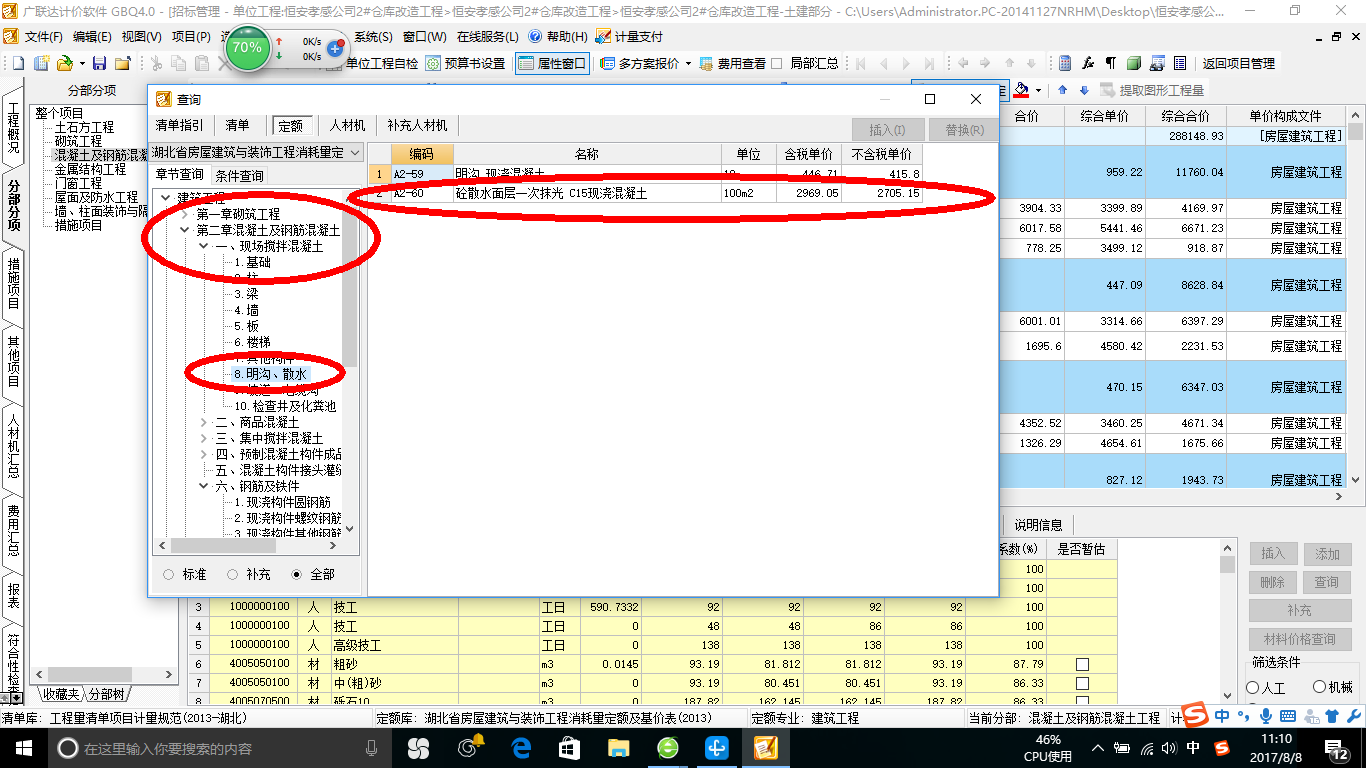Viewport: 1366px width, 768px height.
Task: Click 计量支付 in the menu bar
Action: click(629, 36)
